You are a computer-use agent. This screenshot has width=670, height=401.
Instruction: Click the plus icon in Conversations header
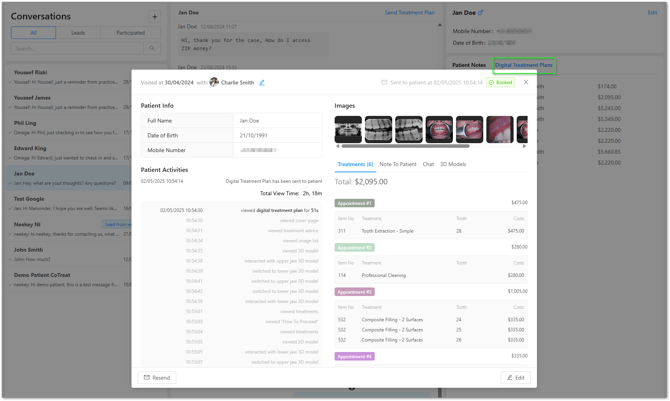pos(154,17)
